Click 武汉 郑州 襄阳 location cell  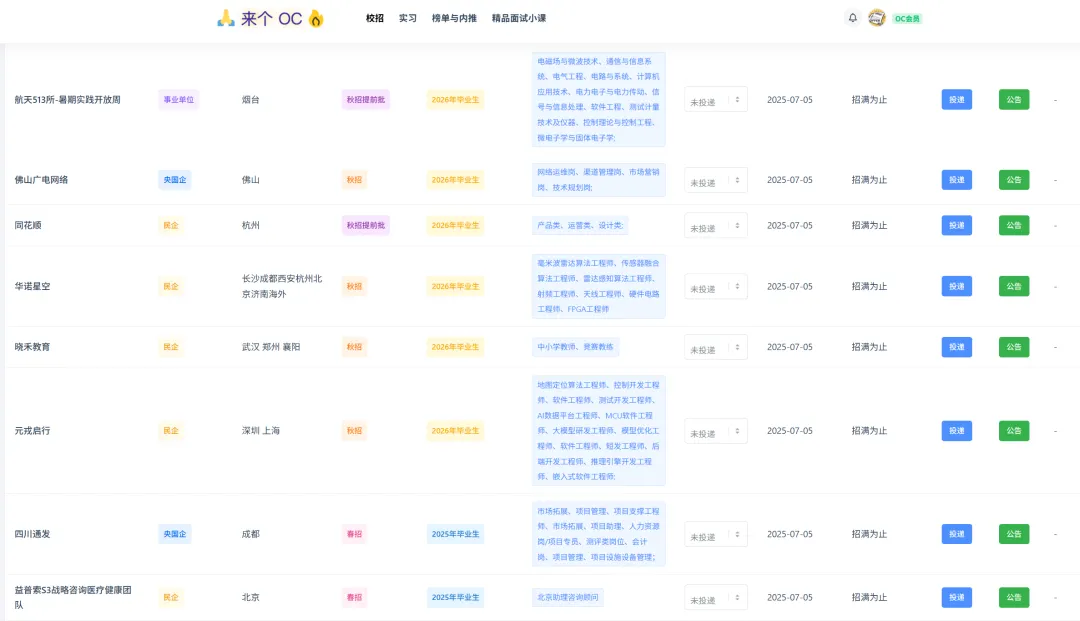point(271,347)
